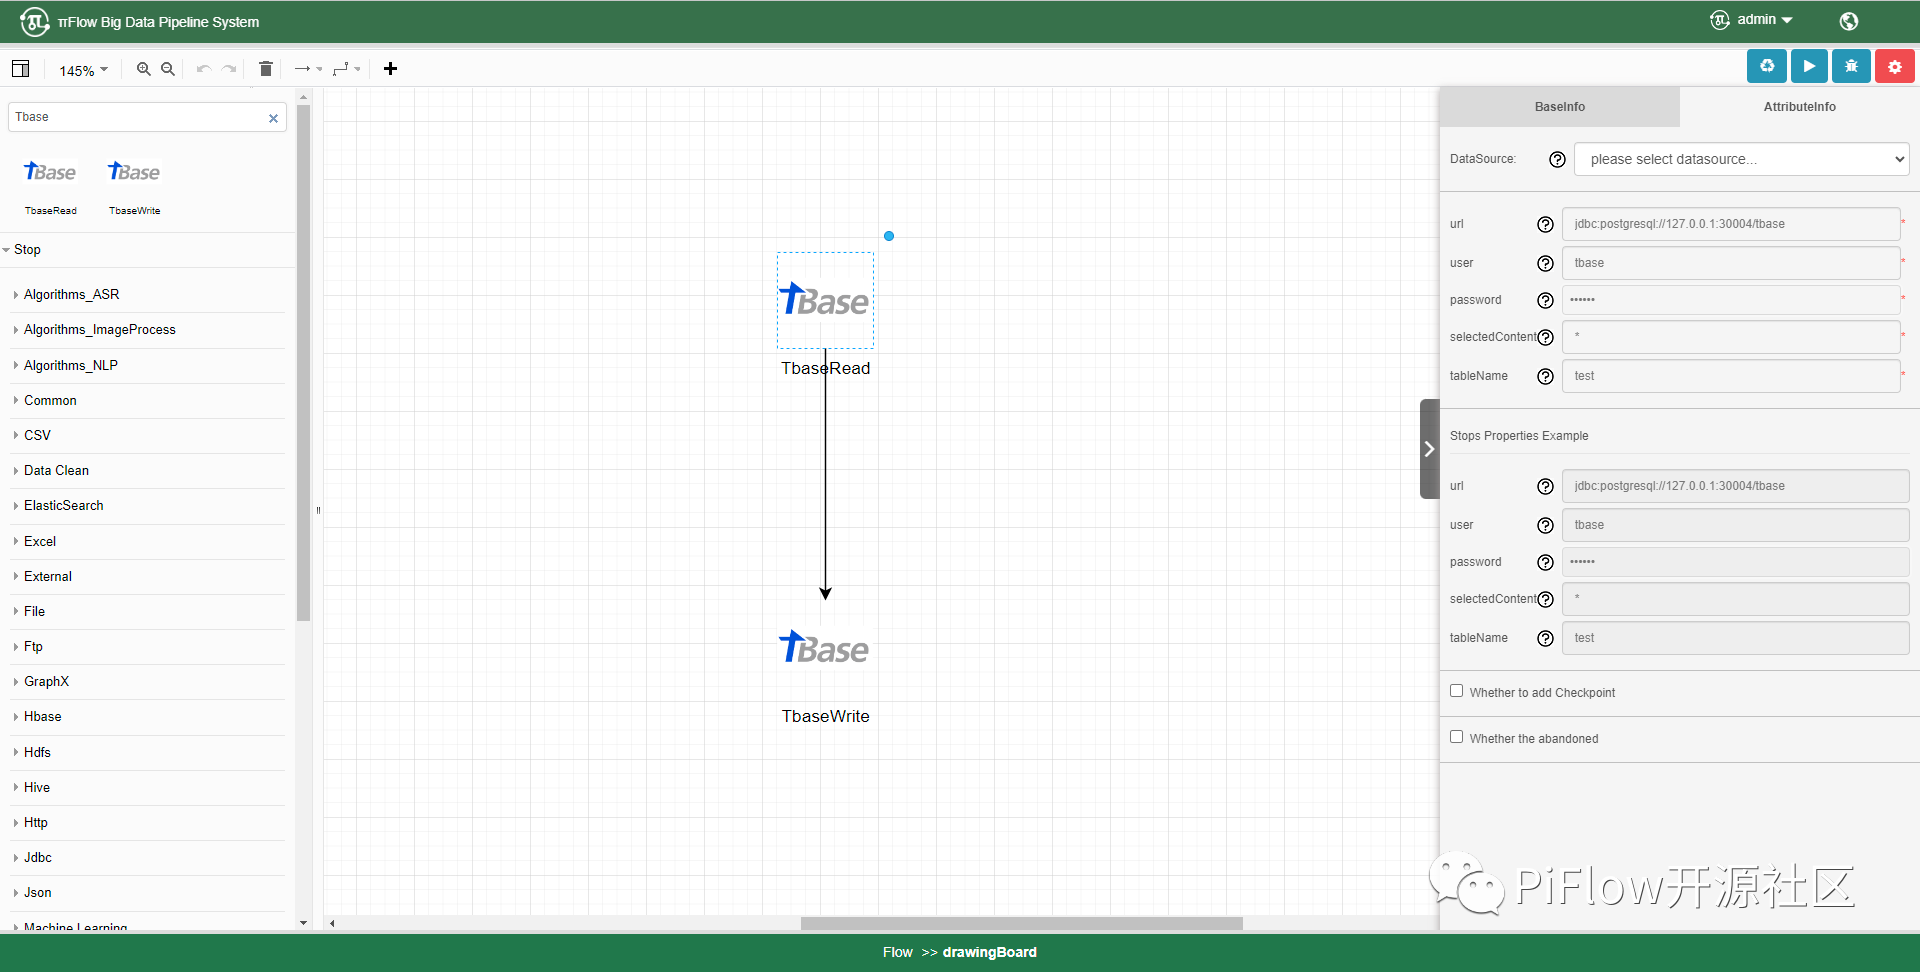1920x972 pixels.
Task: Edit the tableName attribute field
Action: (x=1731, y=376)
